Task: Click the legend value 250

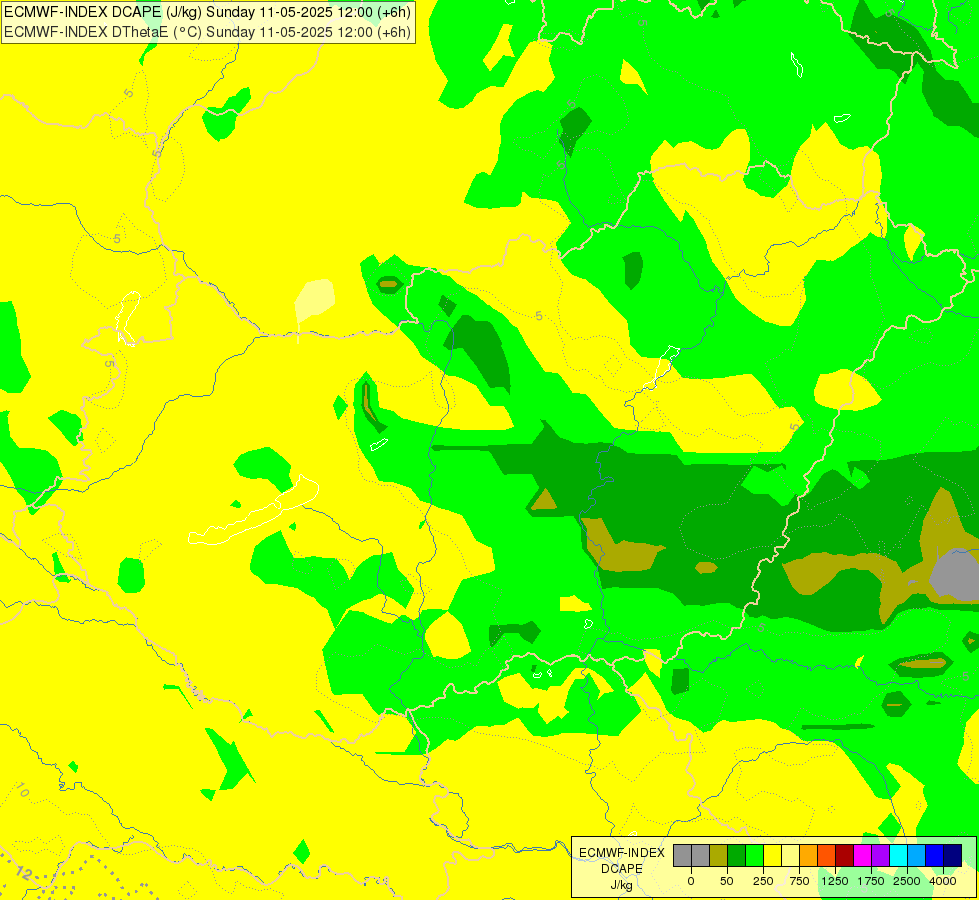Action: pyautogui.click(x=763, y=881)
